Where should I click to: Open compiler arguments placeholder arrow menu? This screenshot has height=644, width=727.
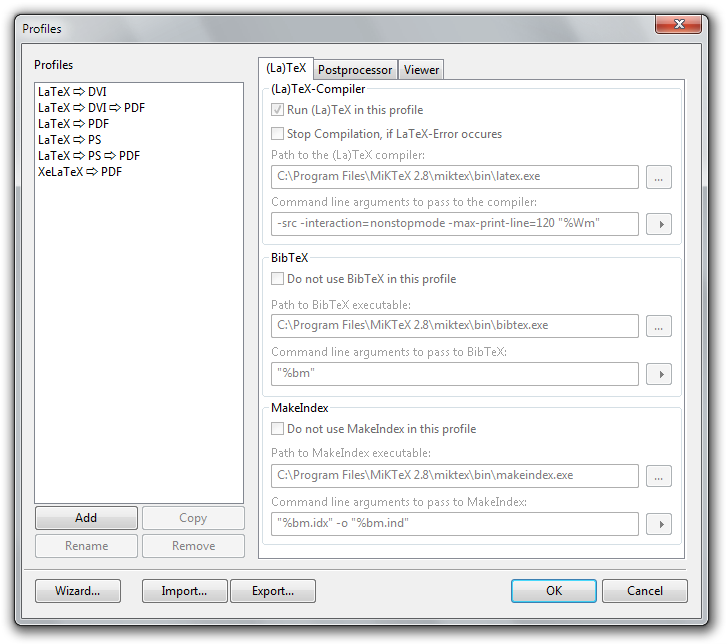point(658,224)
